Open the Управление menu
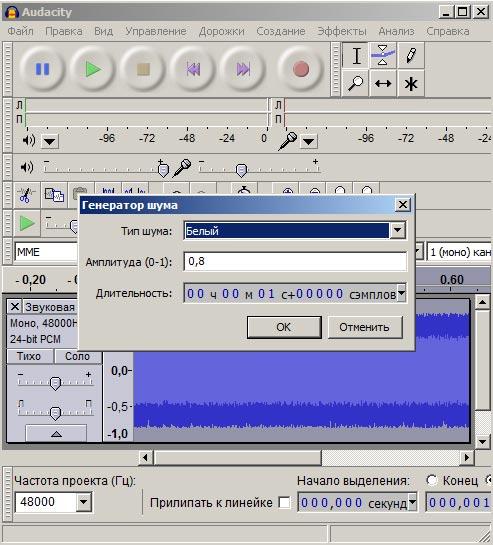Viewport: 493px width, 545px height. (156, 31)
